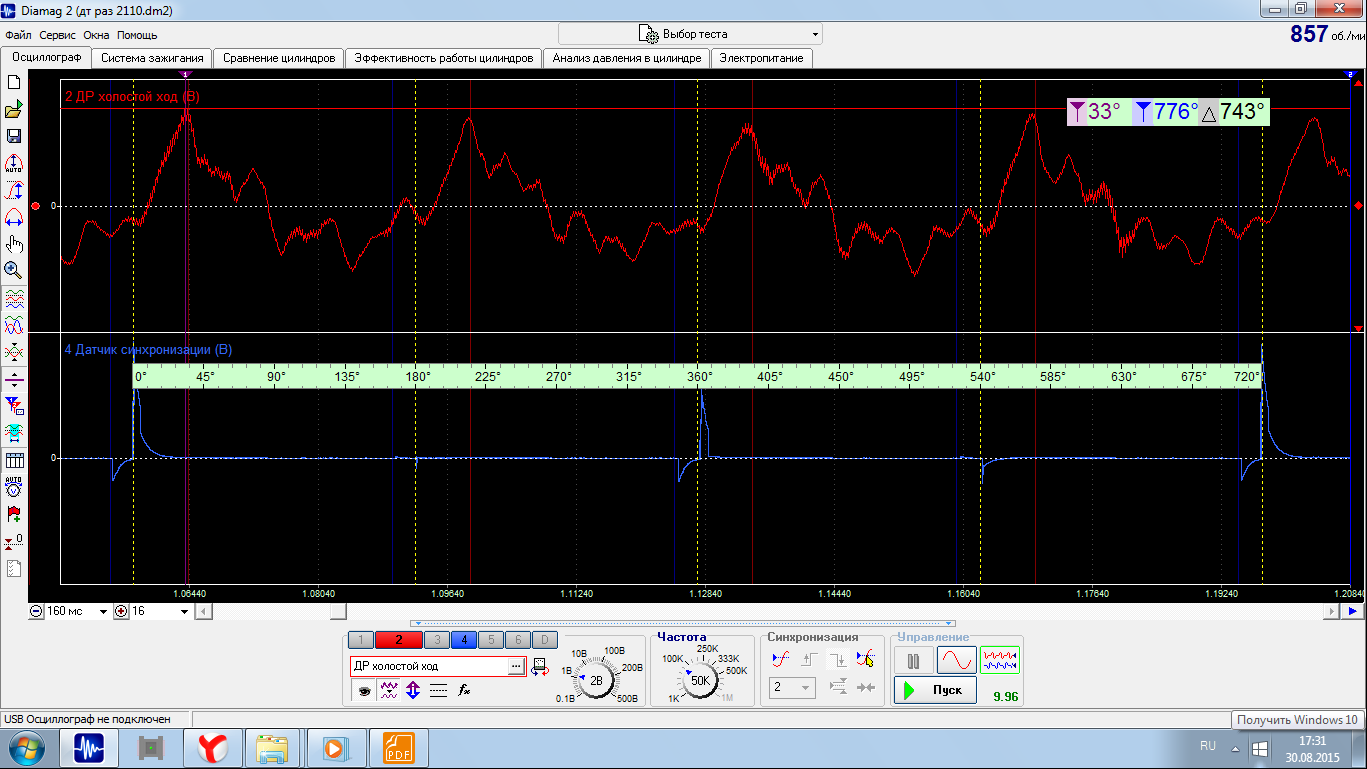Select the blue channel 4 button

click(x=464, y=640)
